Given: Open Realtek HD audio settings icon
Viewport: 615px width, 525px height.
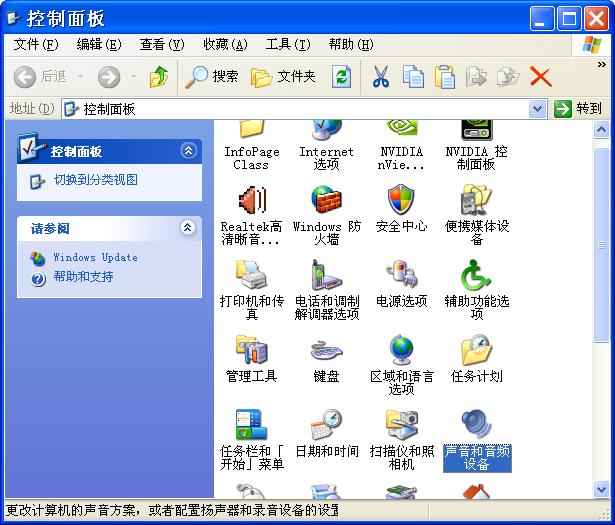Looking at the screenshot, I should [252, 200].
